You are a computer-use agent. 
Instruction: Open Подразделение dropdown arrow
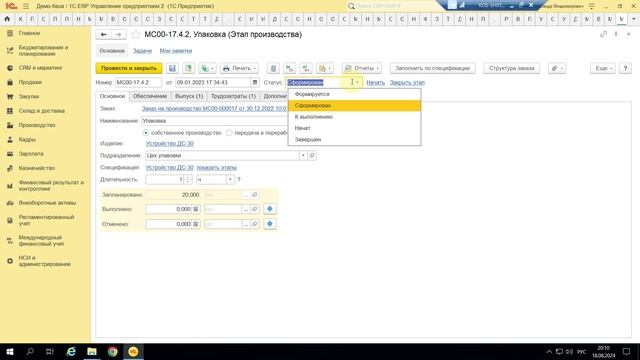click(303, 156)
